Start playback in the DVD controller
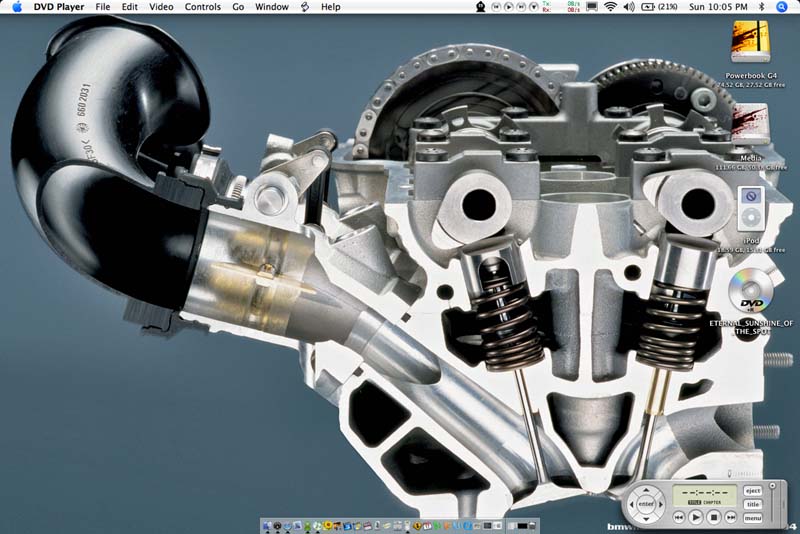The image size is (800, 534). pyautogui.click(x=696, y=517)
